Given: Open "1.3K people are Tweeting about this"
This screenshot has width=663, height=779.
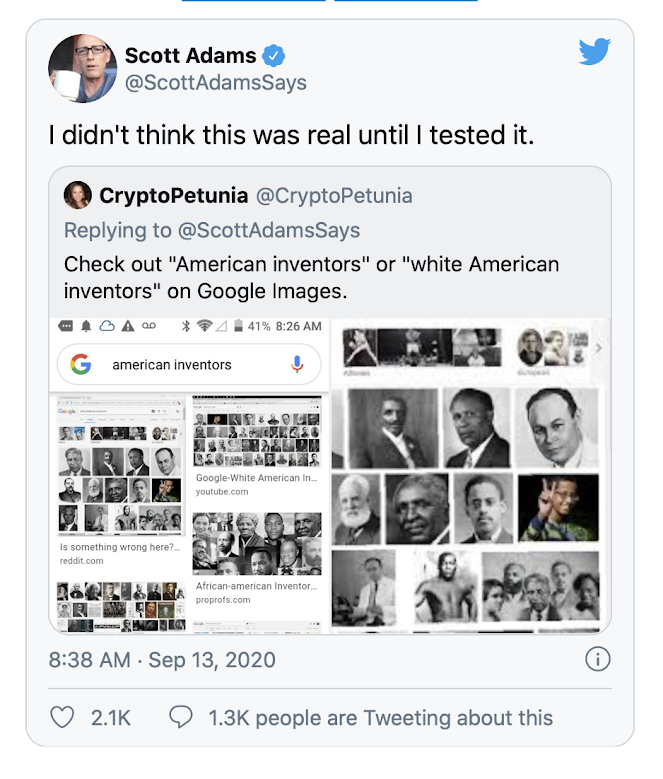Looking at the screenshot, I should click(x=380, y=717).
